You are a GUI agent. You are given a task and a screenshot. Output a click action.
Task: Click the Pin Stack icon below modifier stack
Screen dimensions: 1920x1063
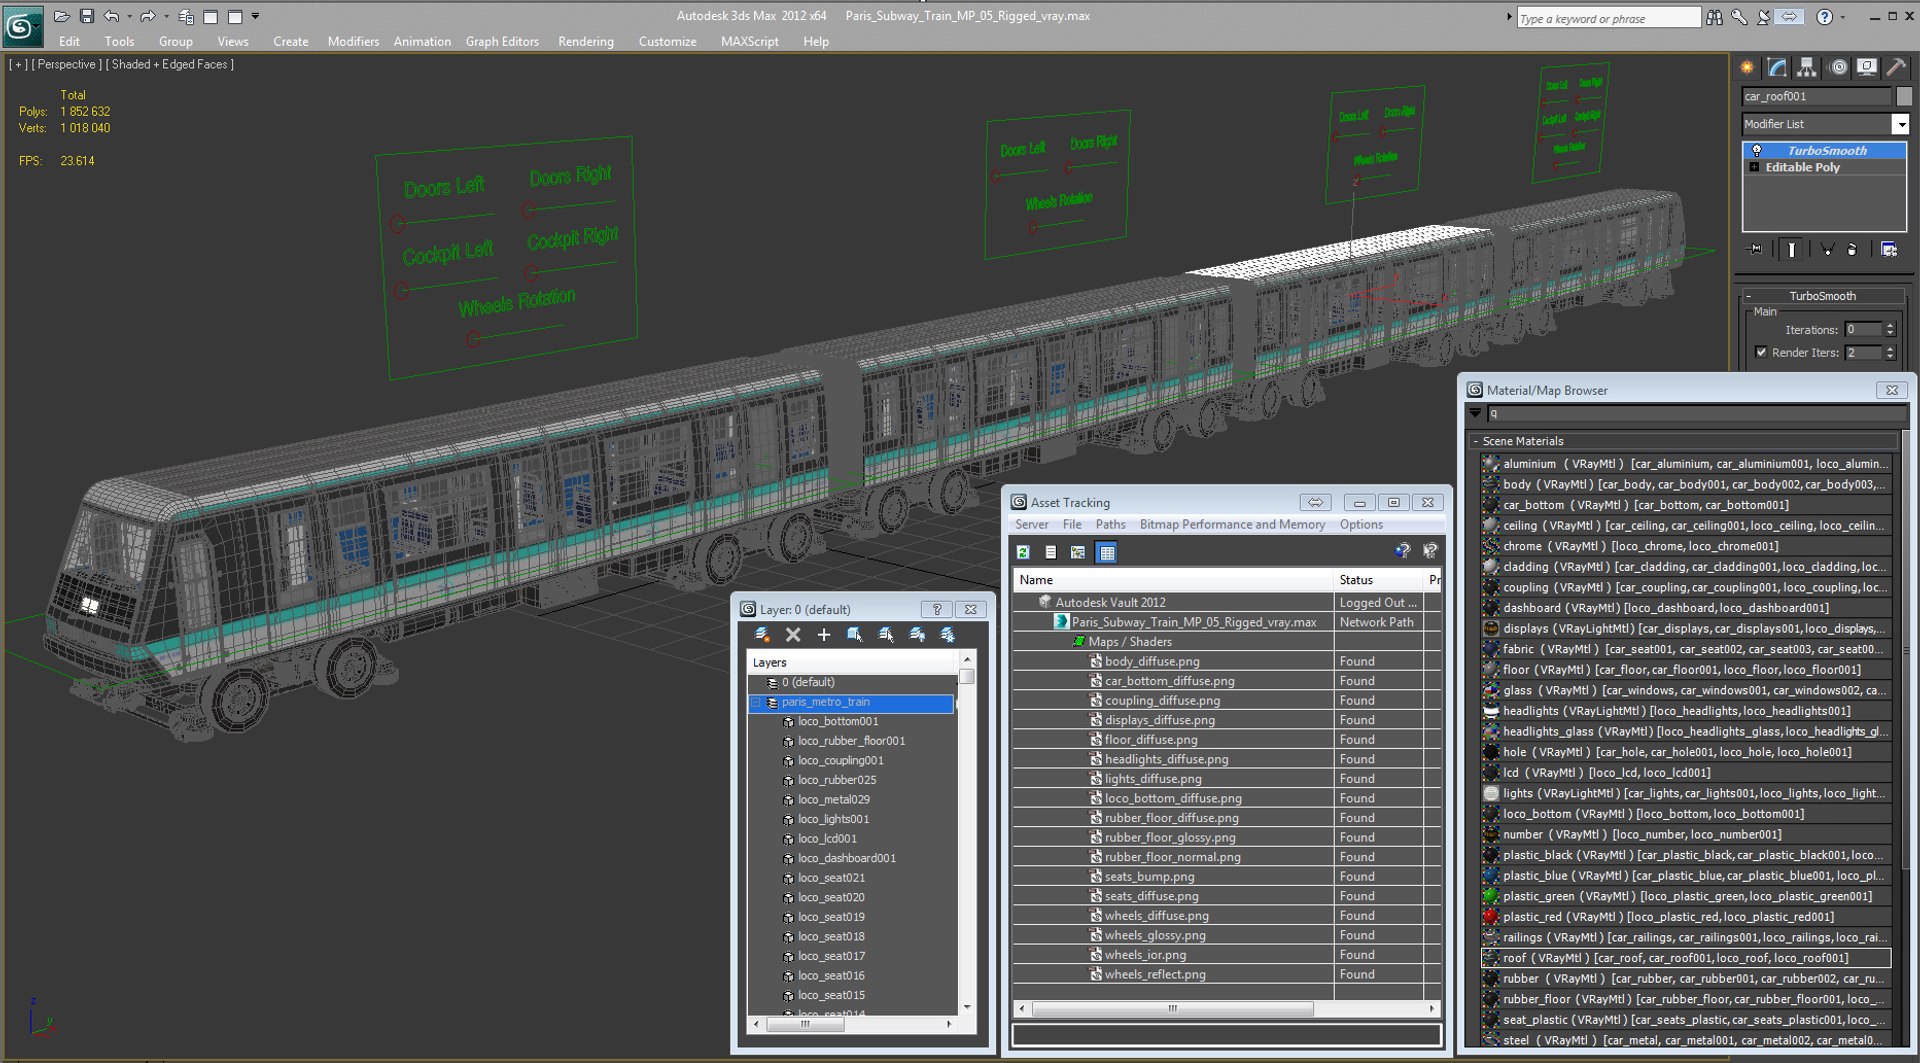coord(1756,250)
